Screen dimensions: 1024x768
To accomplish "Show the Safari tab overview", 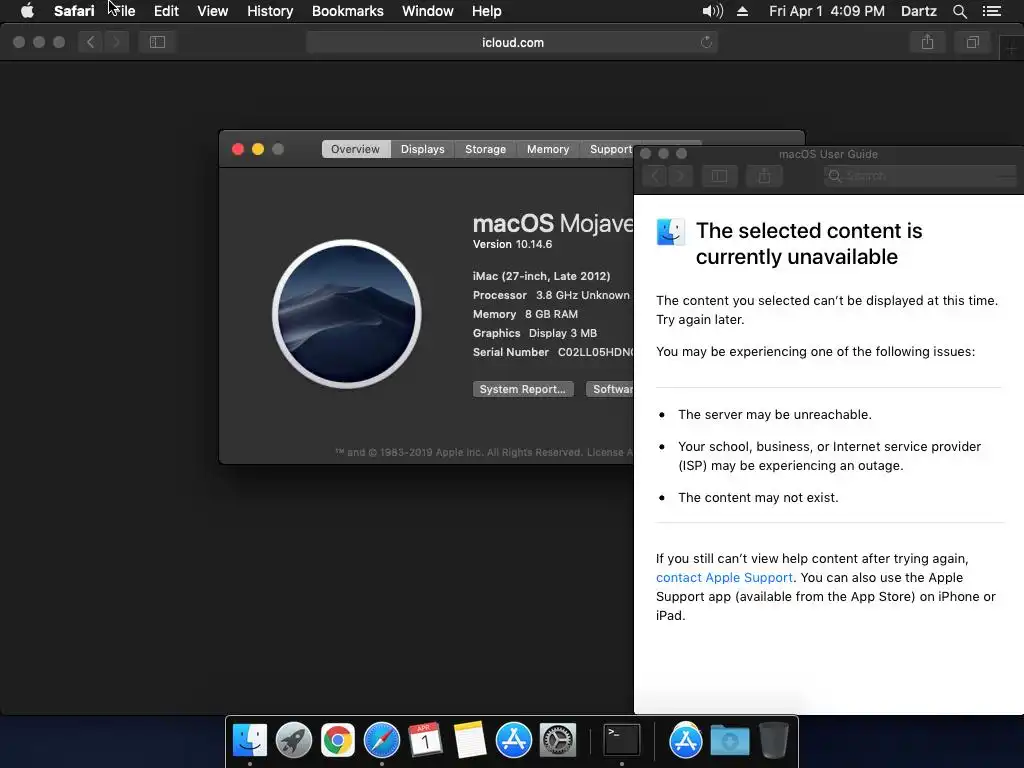I will point(972,42).
